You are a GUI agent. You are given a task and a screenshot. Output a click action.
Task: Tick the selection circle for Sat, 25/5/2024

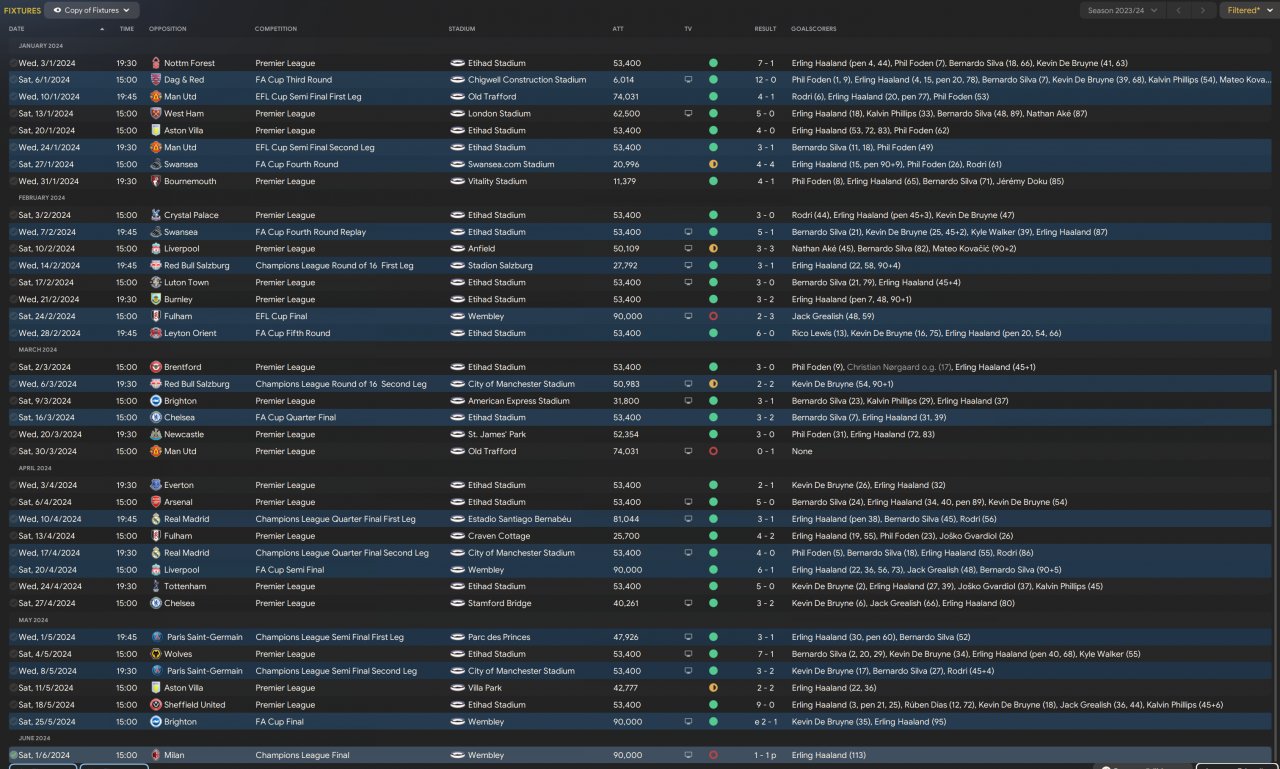(13, 721)
